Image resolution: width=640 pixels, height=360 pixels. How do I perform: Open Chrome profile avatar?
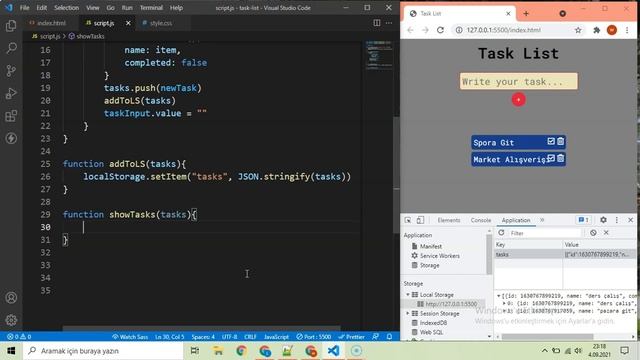pyautogui.click(x=611, y=30)
